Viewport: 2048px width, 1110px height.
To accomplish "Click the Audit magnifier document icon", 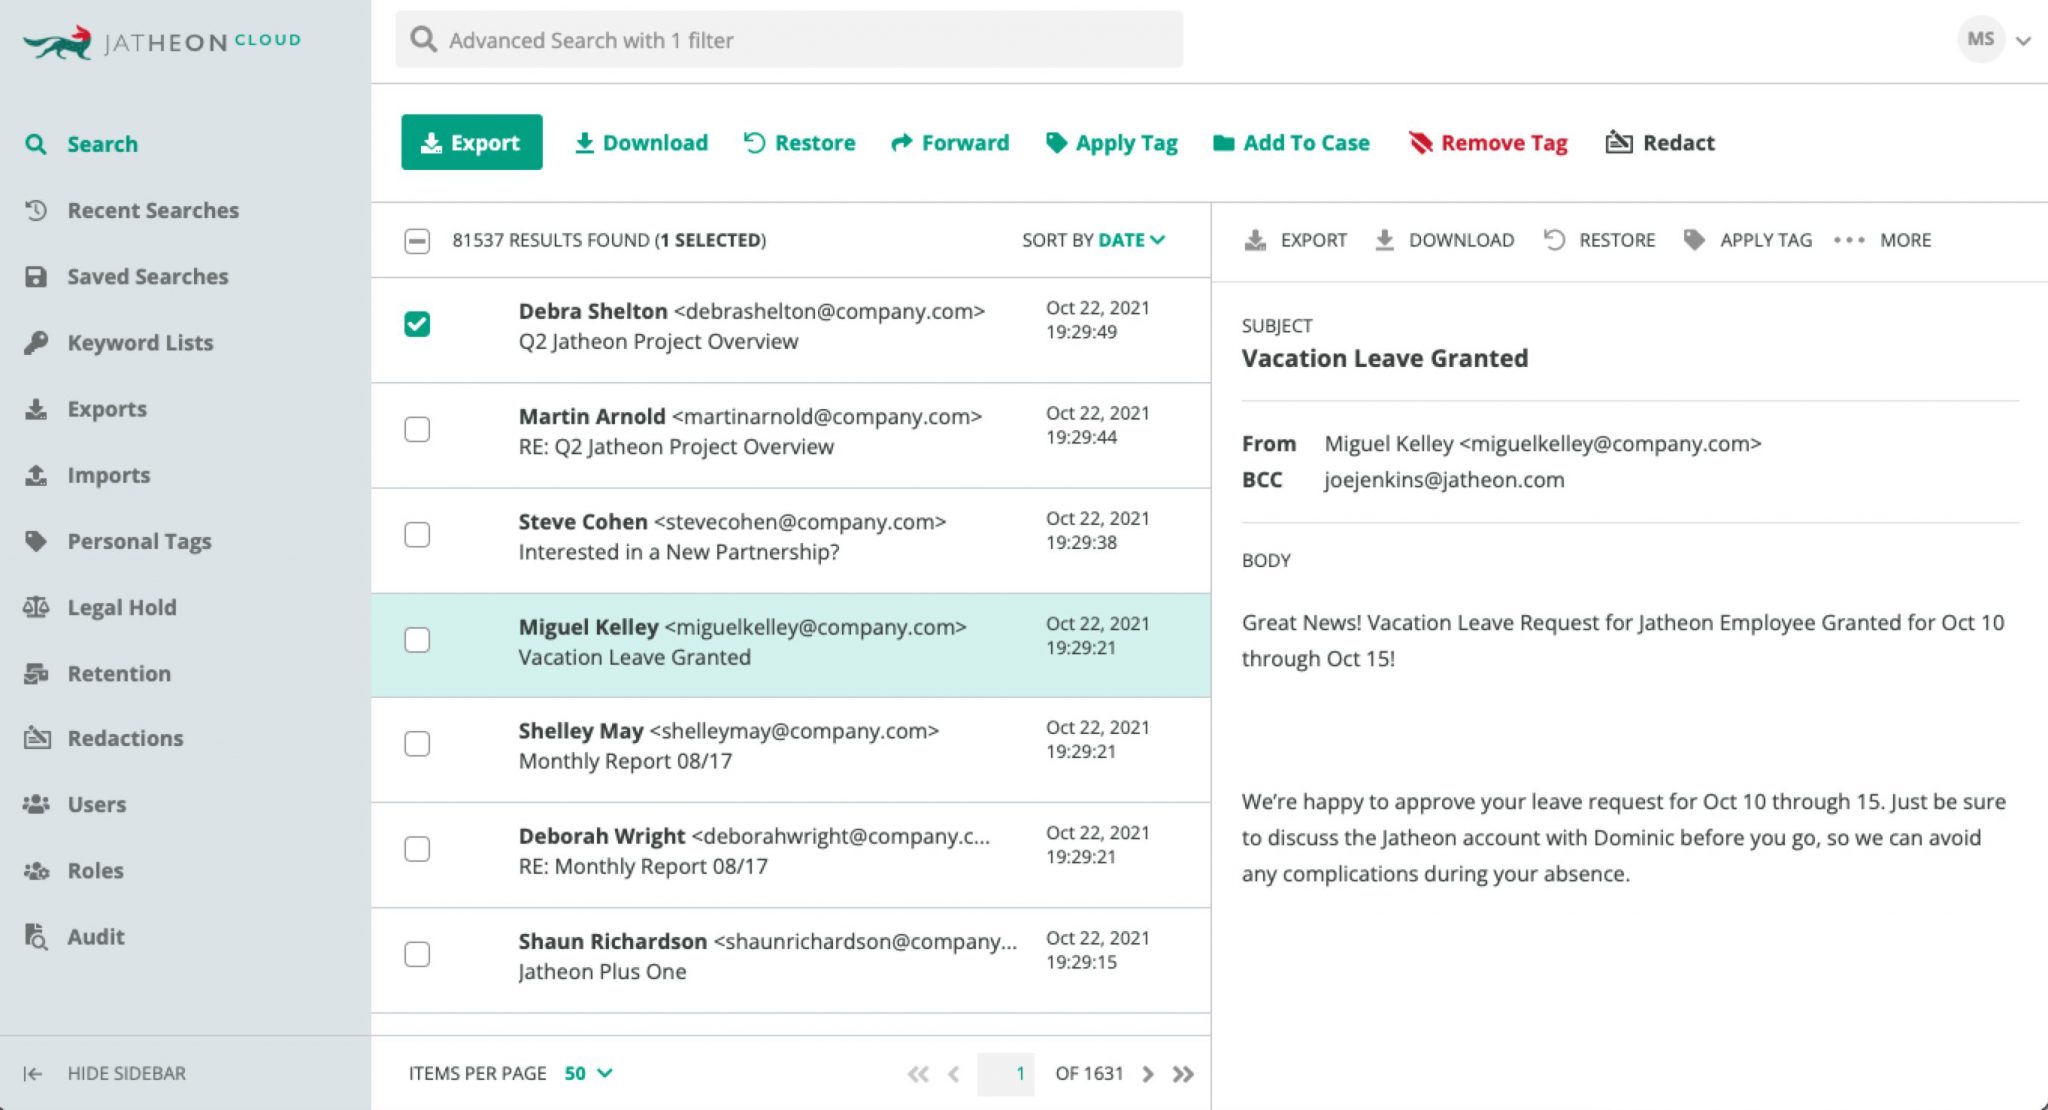I will (x=36, y=936).
